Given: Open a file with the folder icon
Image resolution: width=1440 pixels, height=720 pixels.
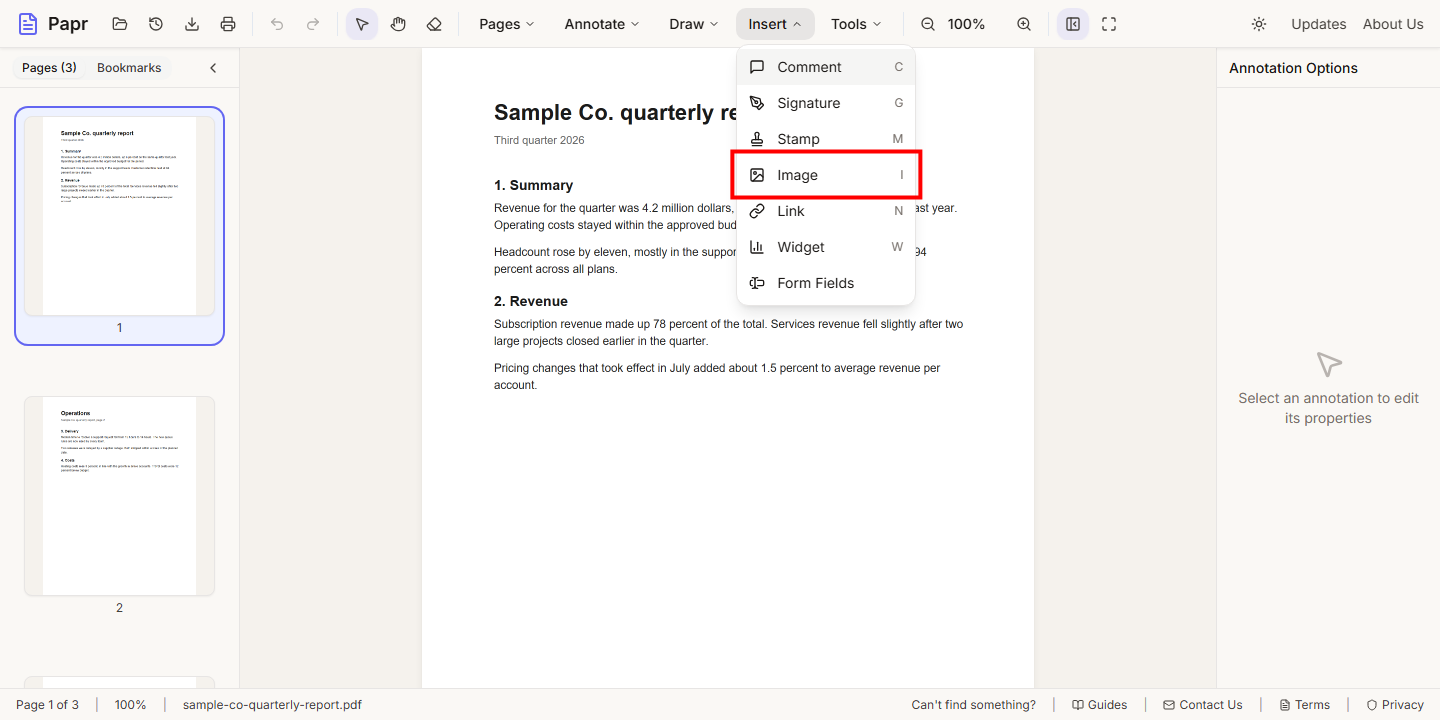Looking at the screenshot, I should [120, 24].
